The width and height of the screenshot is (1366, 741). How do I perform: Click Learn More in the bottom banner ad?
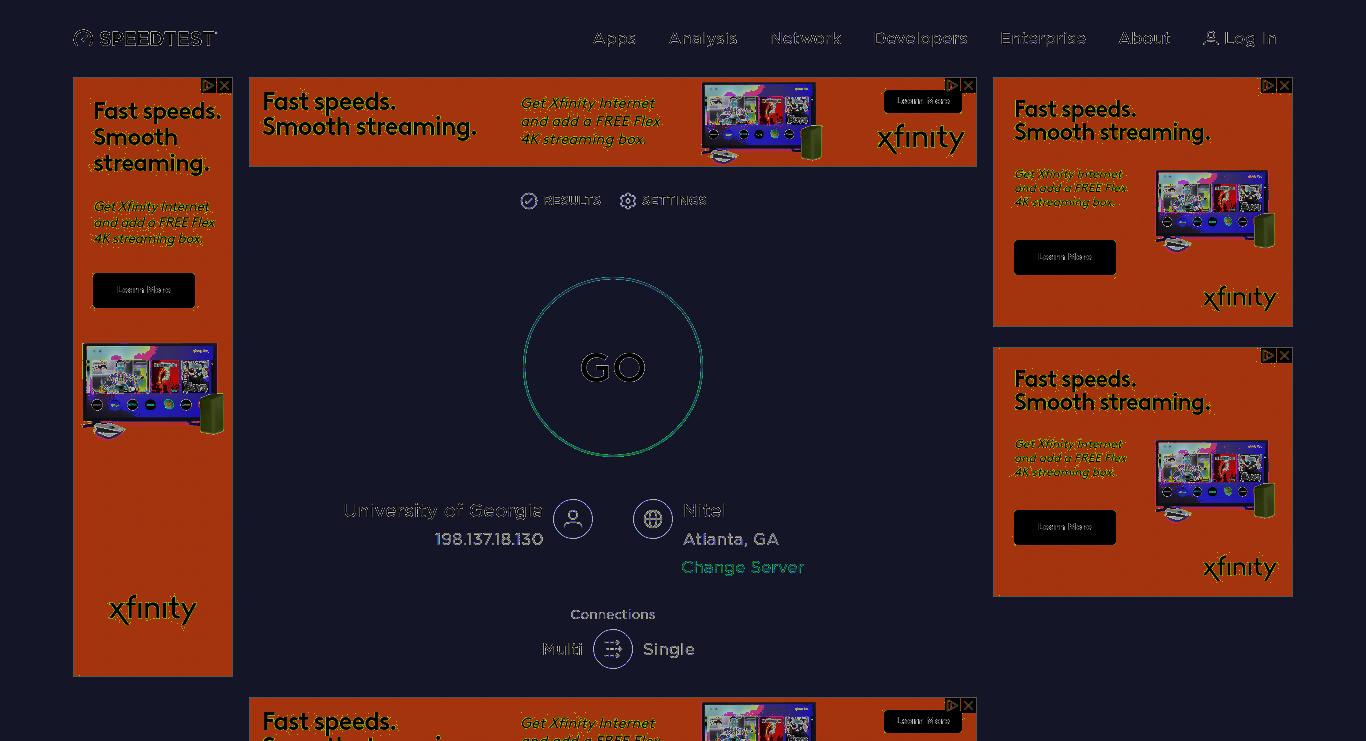point(923,721)
